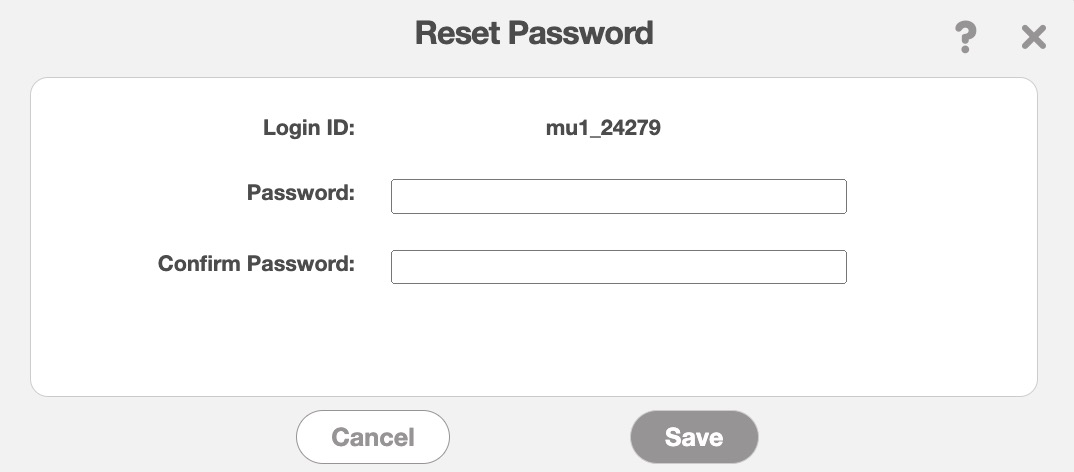Open help for resetting the password

(965, 38)
